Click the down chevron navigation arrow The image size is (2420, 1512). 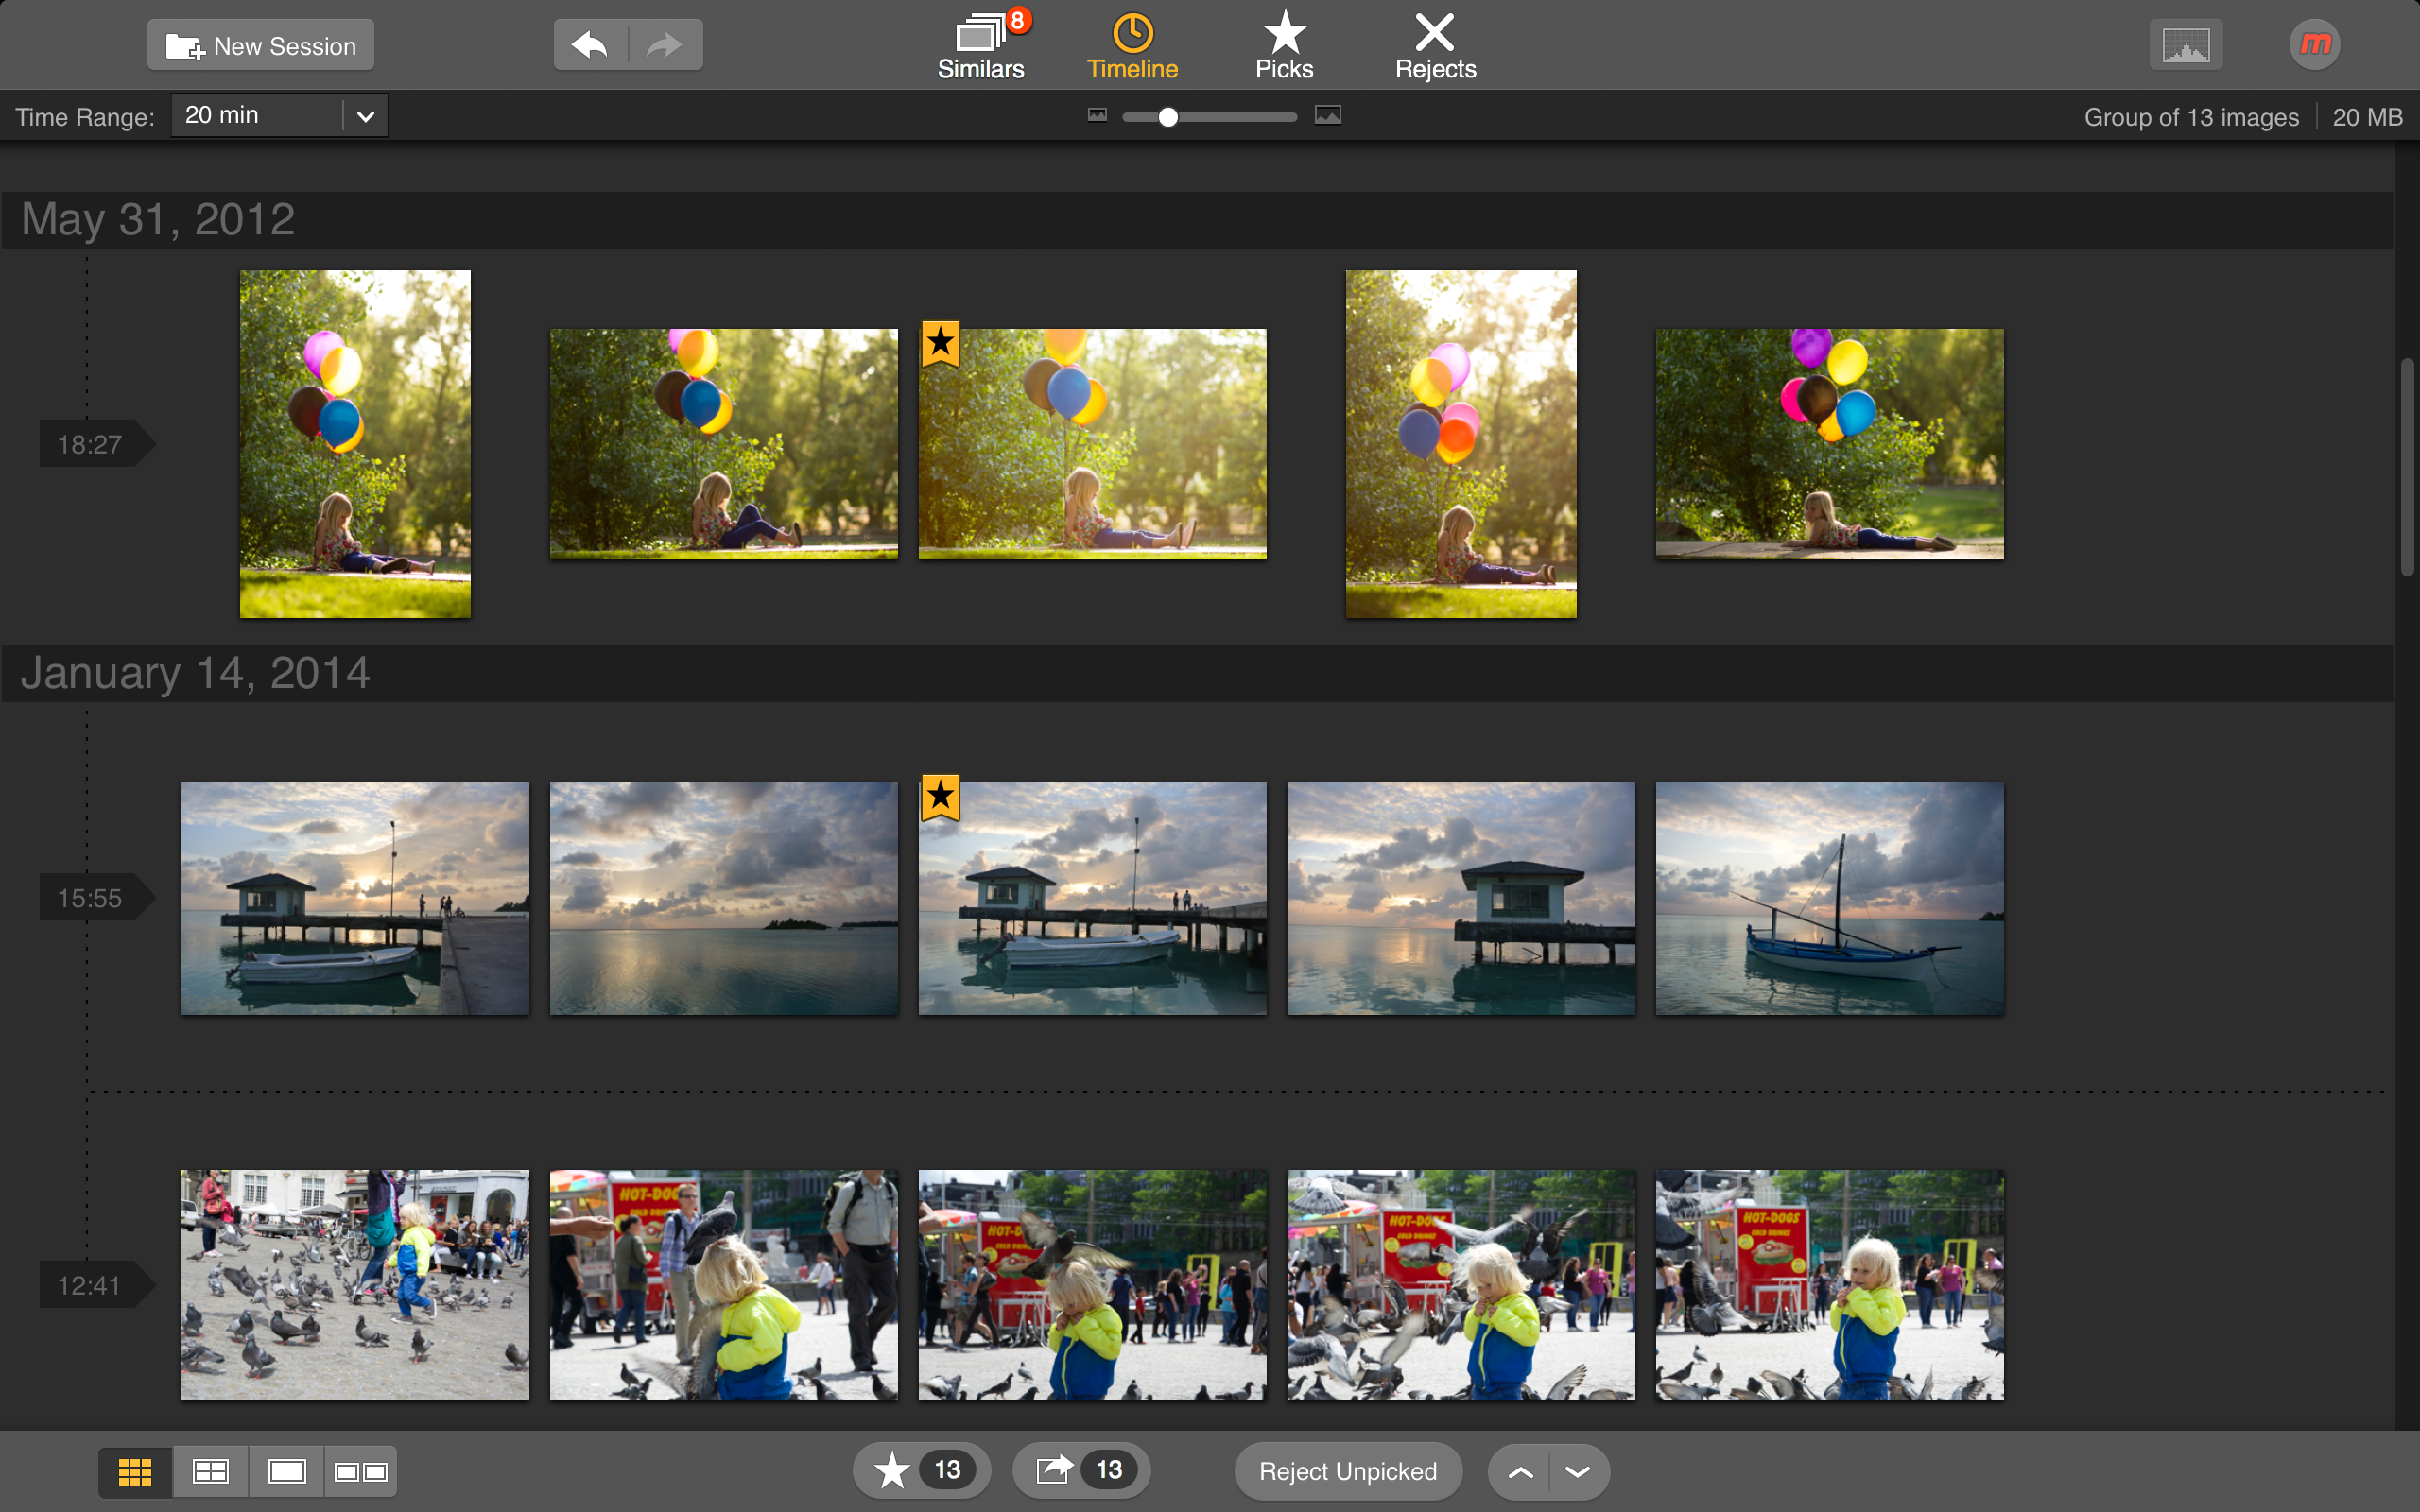pos(1578,1472)
